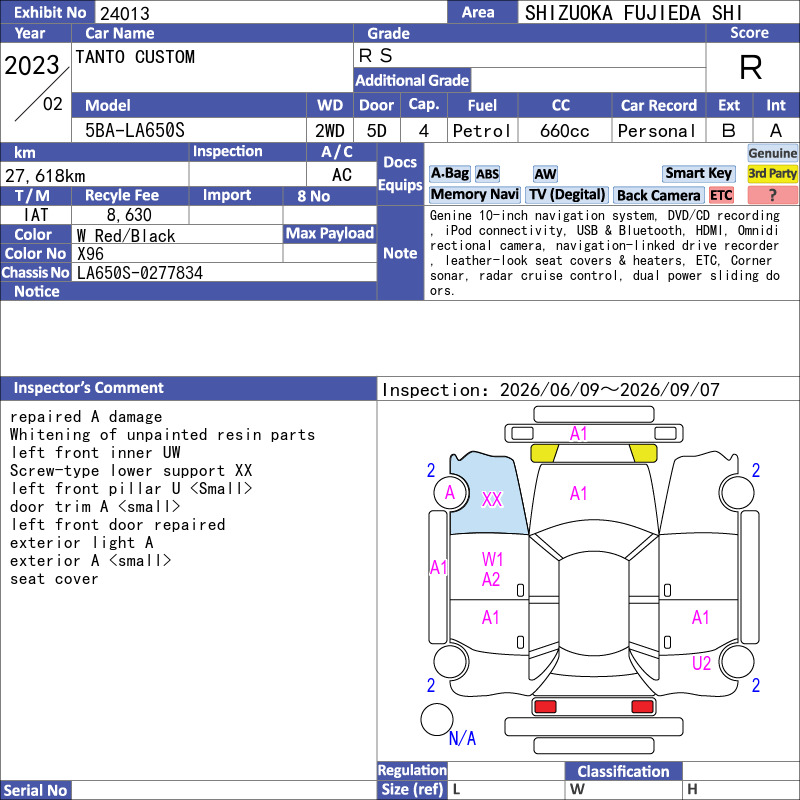Toggle the yellow 3rd Party label
This screenshot has height=800, width=800.
(x=772, y=174)
